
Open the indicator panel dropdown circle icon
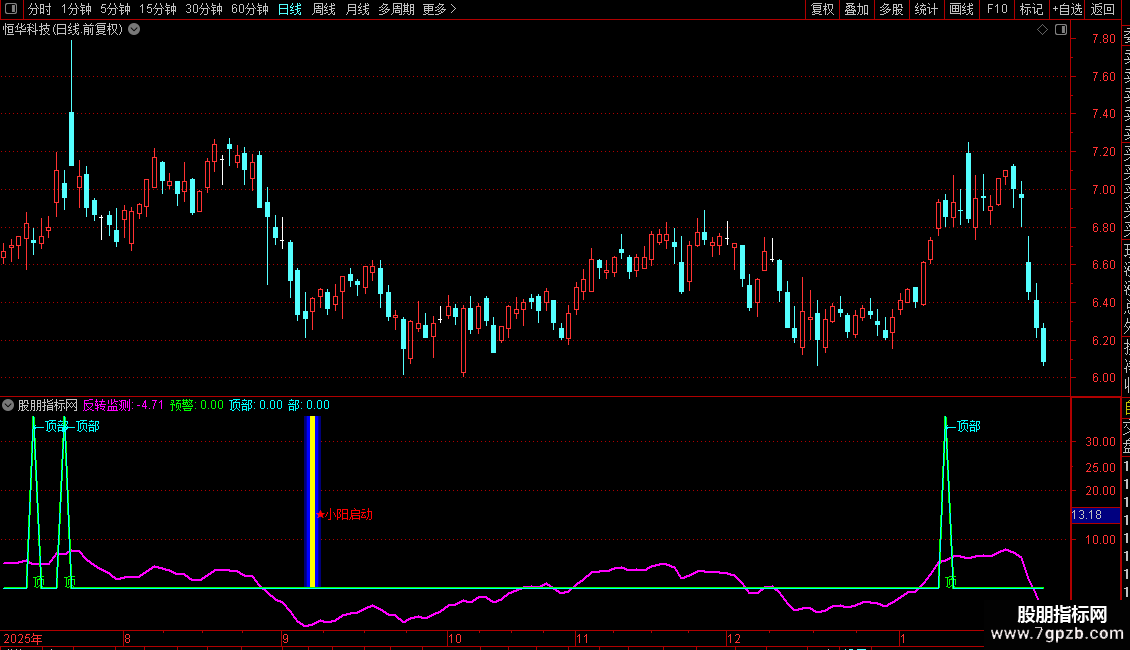pyautogui.click(x=8, y=405)
